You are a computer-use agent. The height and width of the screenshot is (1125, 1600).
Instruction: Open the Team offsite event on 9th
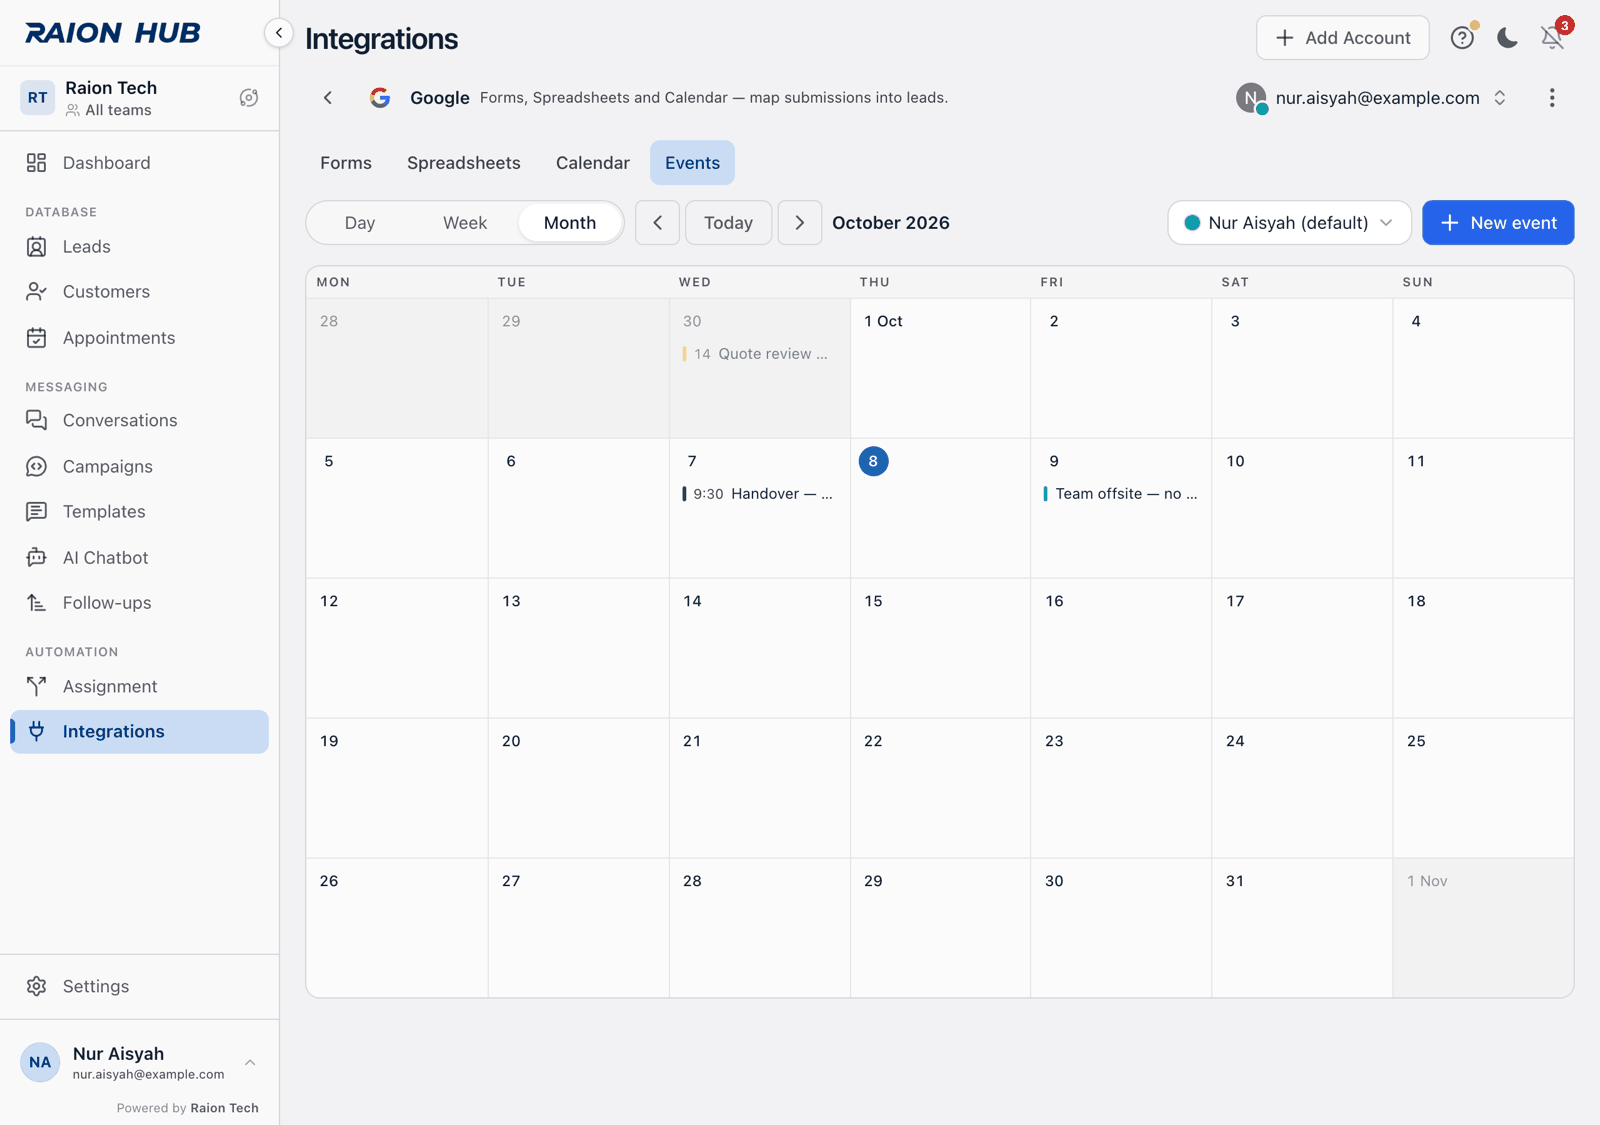tap(1120, 494)
